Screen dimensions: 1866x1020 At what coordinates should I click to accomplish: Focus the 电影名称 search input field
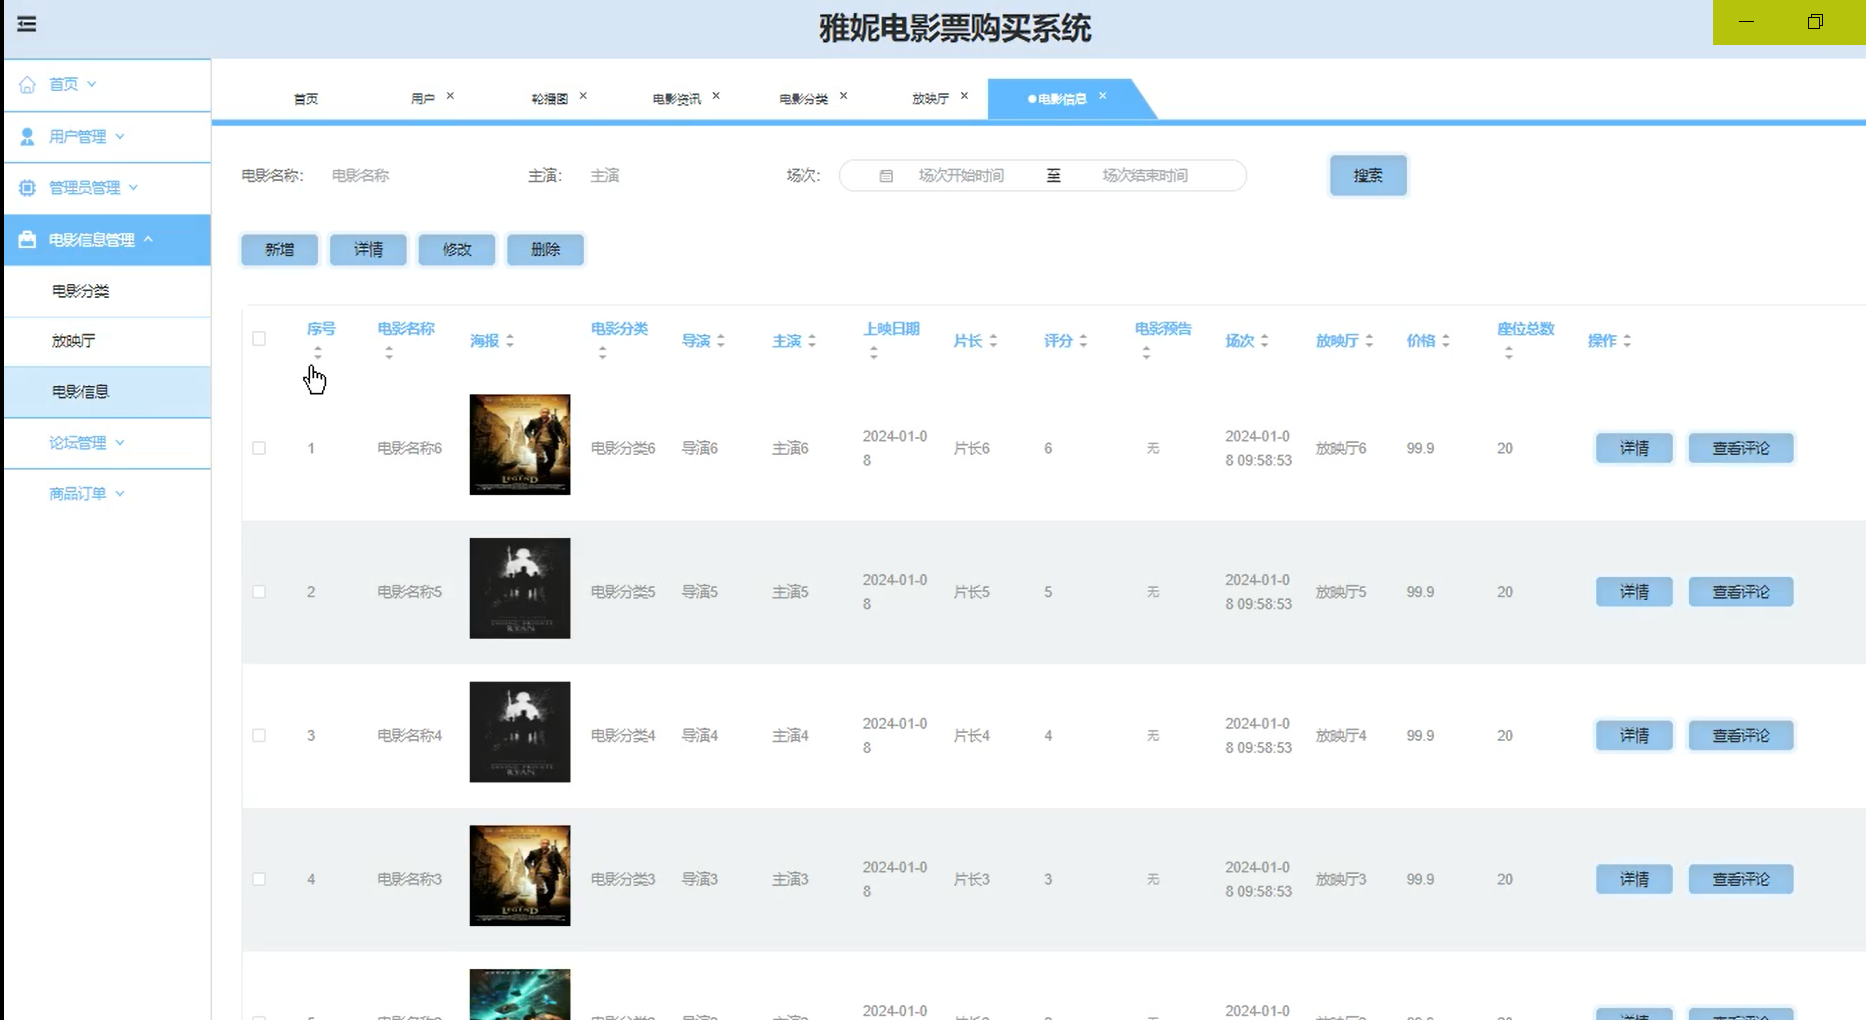point(410,176)
